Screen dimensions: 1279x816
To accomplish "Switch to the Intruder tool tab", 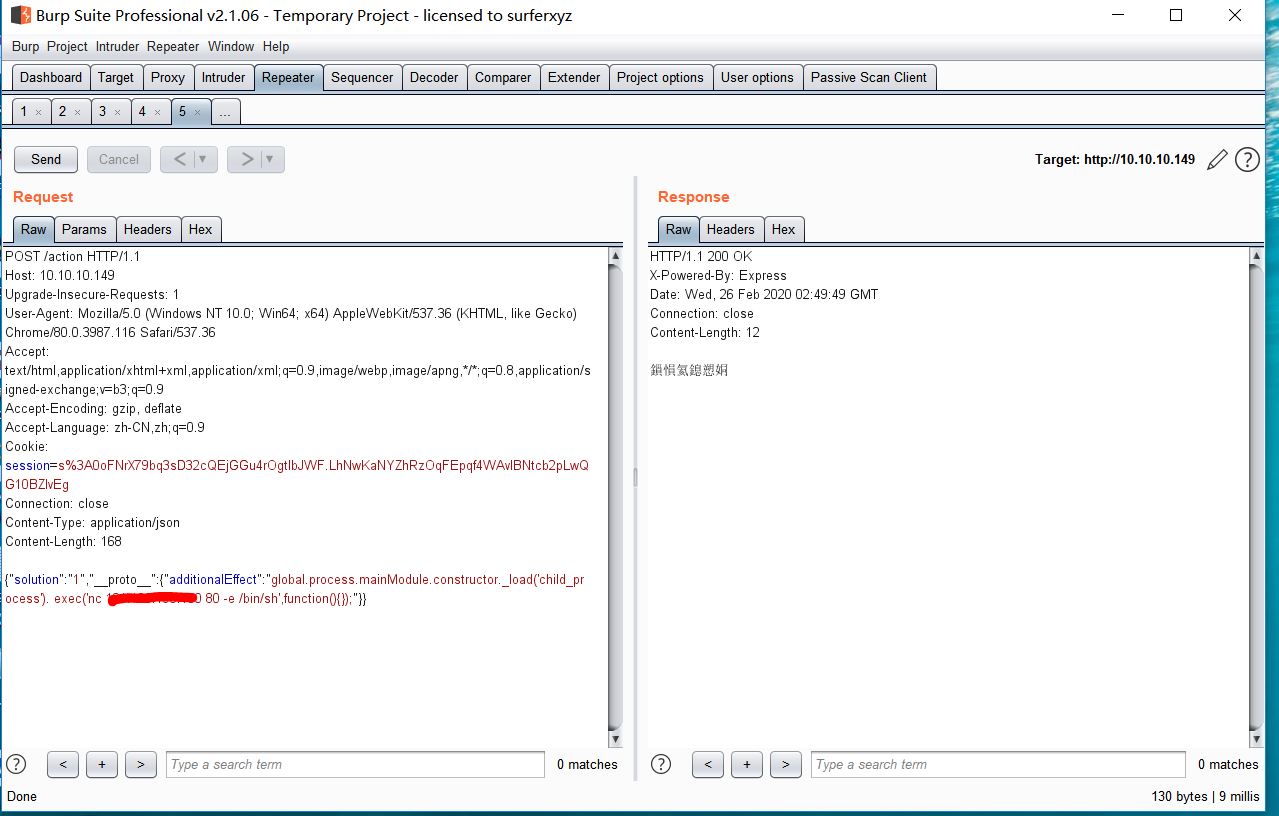I will click(x=224, y=77).
